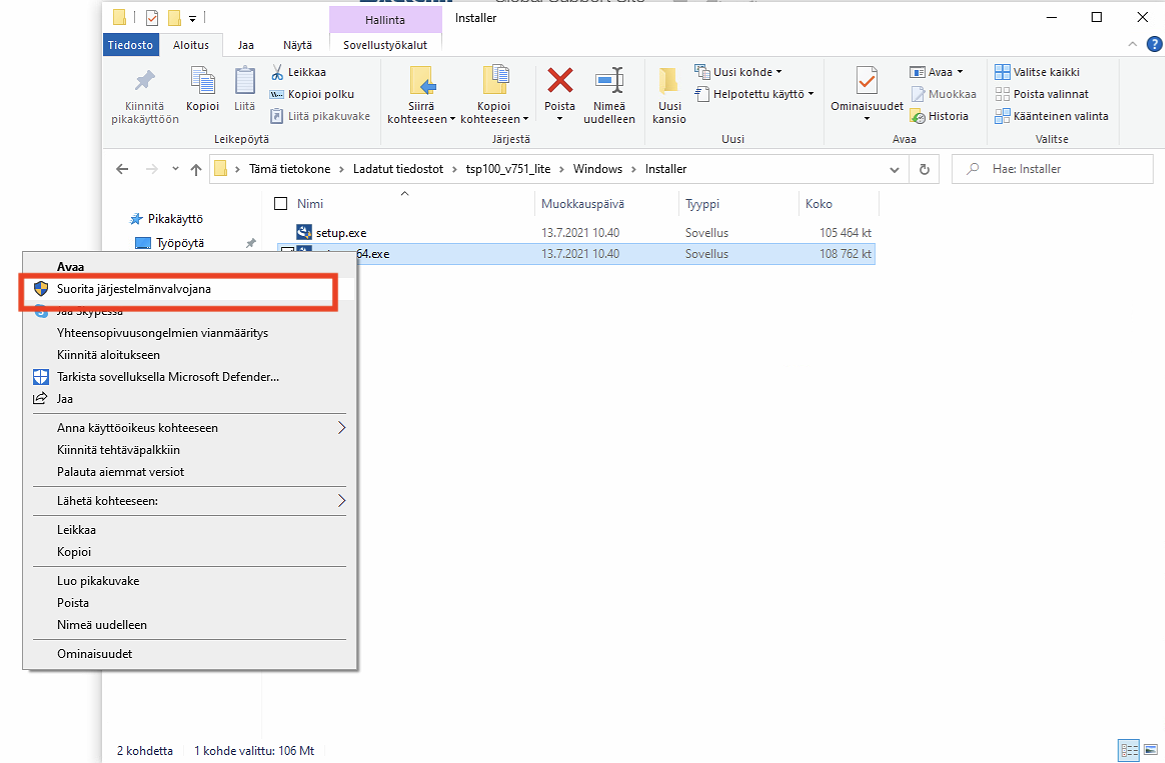This screenshot has width=1165, height=763.
Task: Open Siirrä kohteeseen dropdown
Action: 421,119
